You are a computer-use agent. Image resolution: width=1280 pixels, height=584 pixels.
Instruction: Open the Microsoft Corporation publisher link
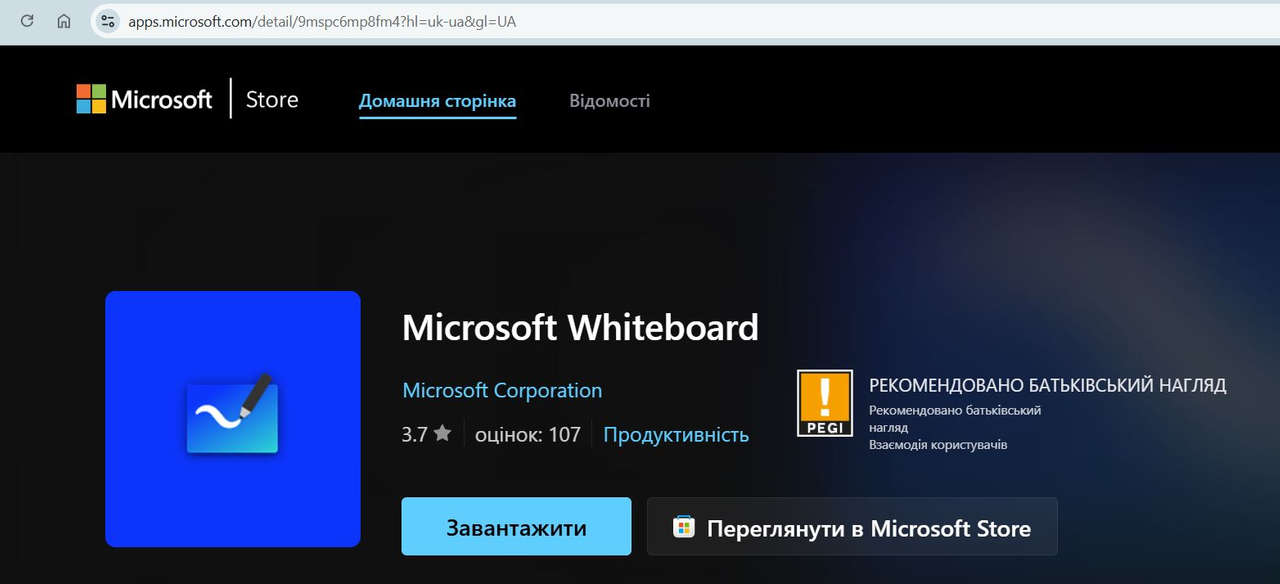[x=502, y=390]
